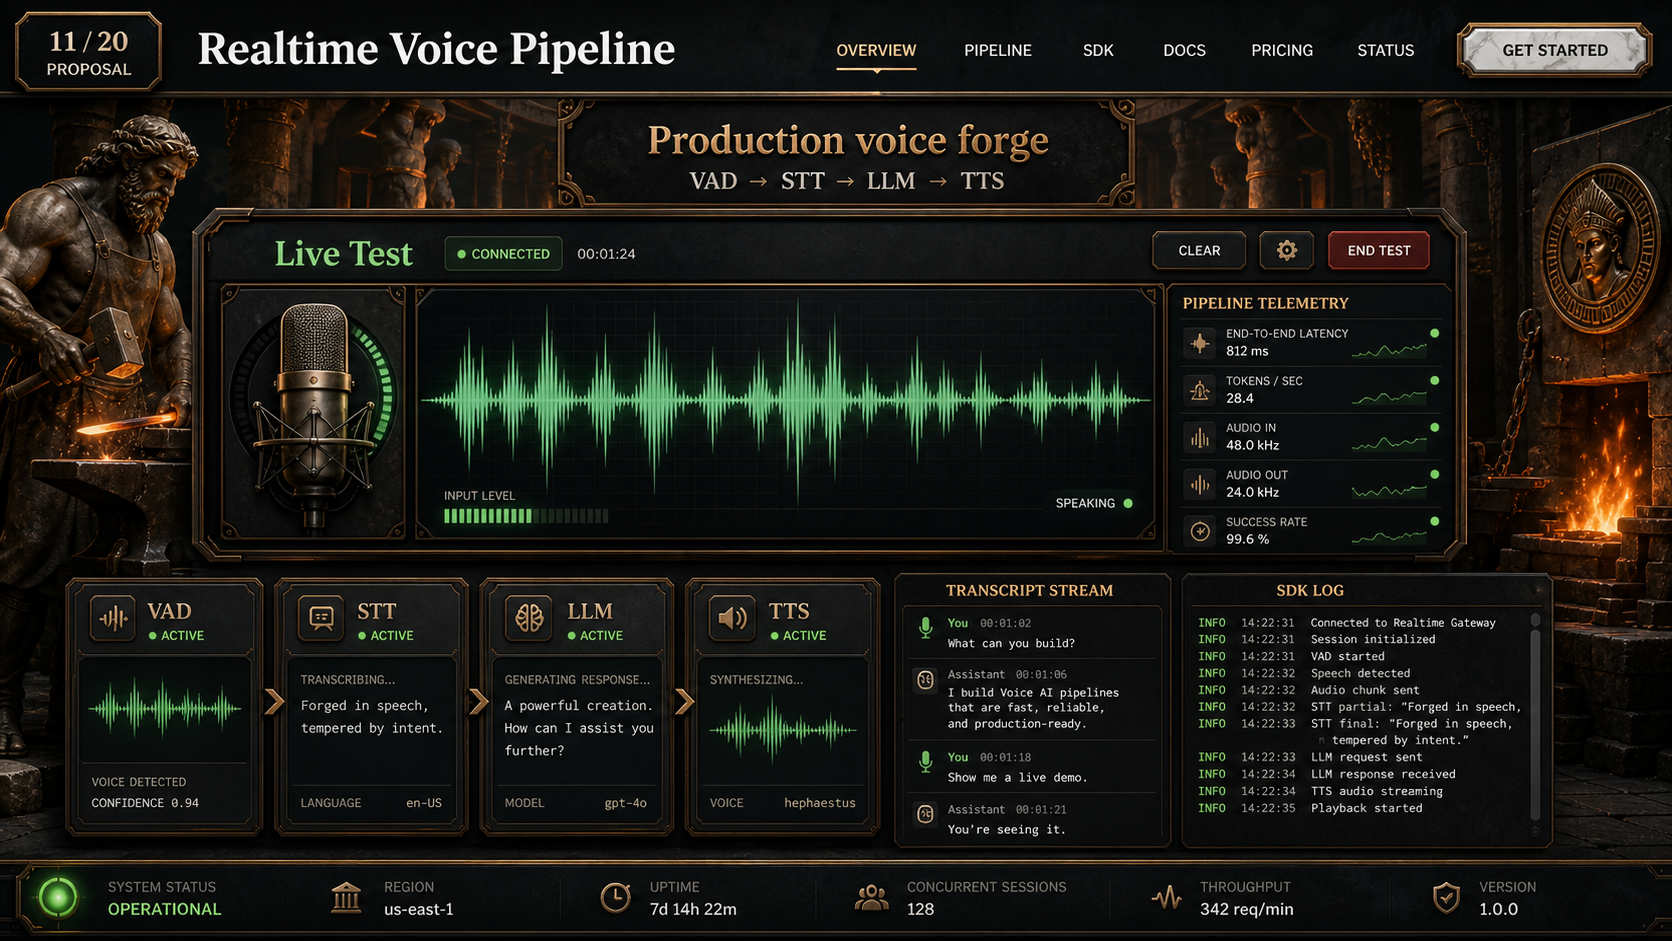This screenshot has width=1672, height=941.
Task: Clear the live test session
Action: click(1199, 251)
